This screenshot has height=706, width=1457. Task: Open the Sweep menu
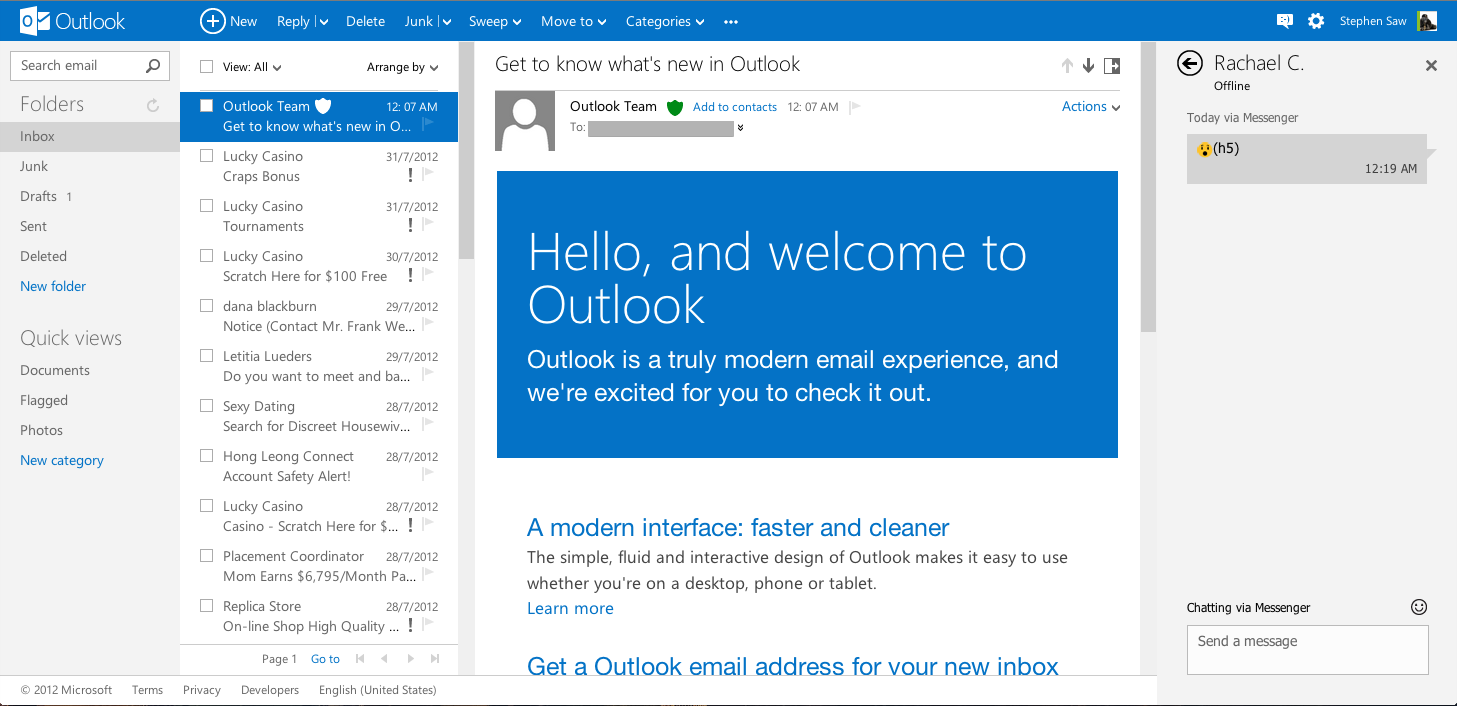[x=495, y=21]
